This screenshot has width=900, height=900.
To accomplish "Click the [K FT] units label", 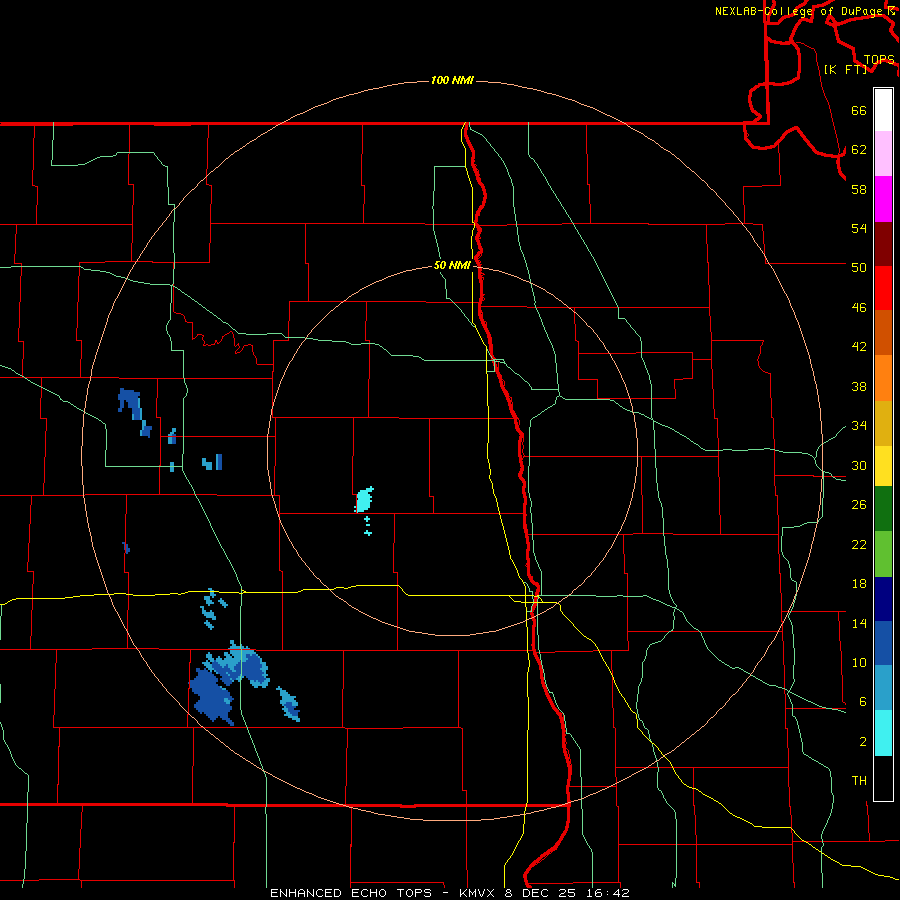I will tap(845, 69).
